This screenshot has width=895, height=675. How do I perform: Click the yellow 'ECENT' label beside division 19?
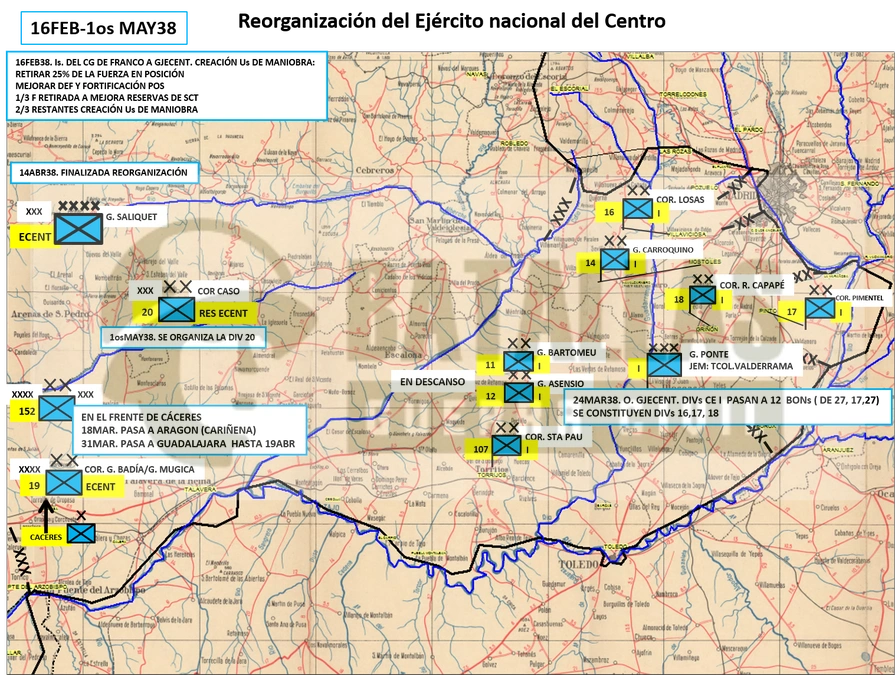point(100,487)
